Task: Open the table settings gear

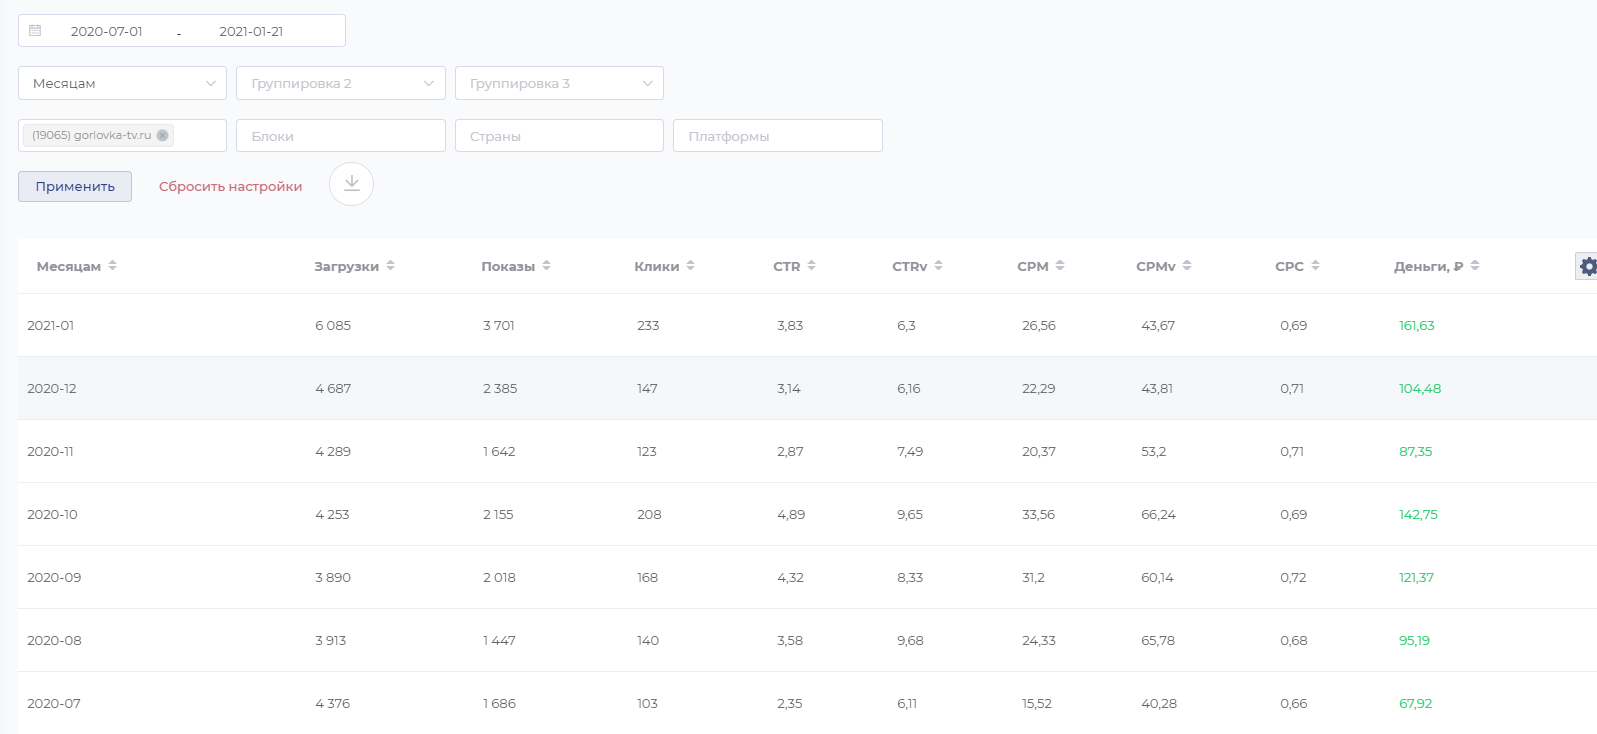Action: pyautogui.click(x=1587, y=266)
